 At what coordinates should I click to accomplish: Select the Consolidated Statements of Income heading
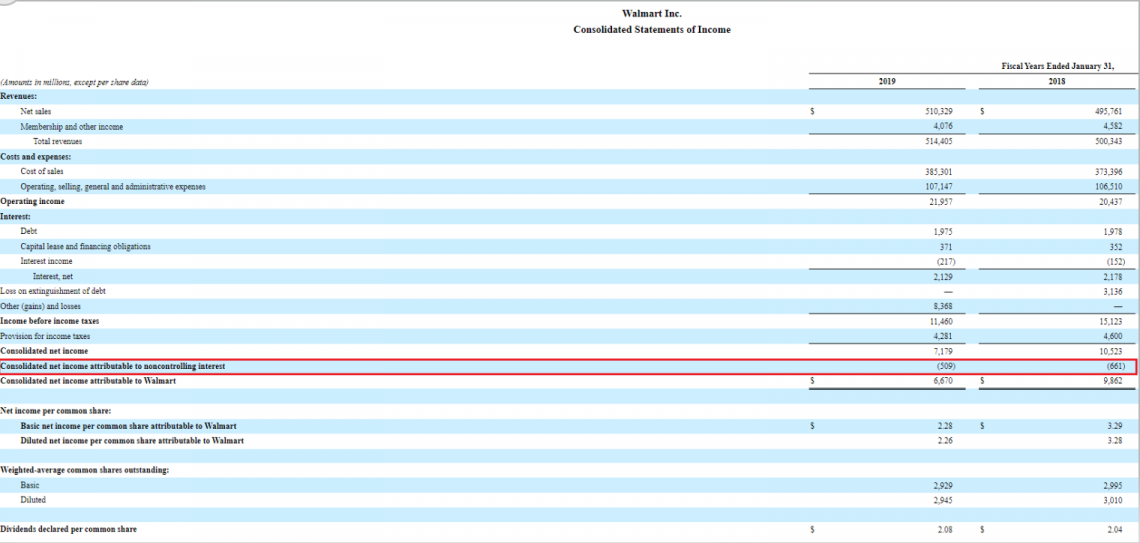tap(651, 29)
